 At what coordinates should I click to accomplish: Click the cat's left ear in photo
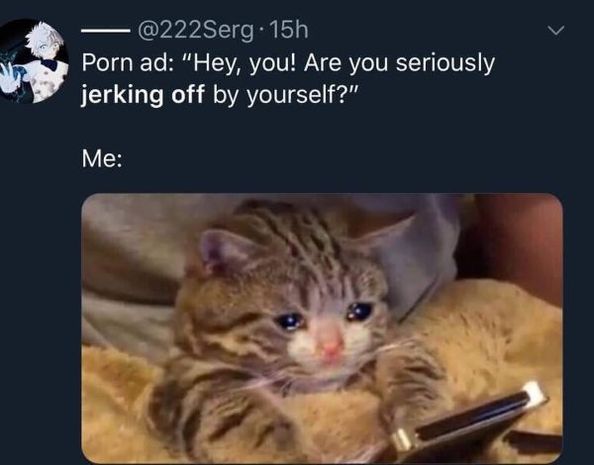(x=224, y=248)
